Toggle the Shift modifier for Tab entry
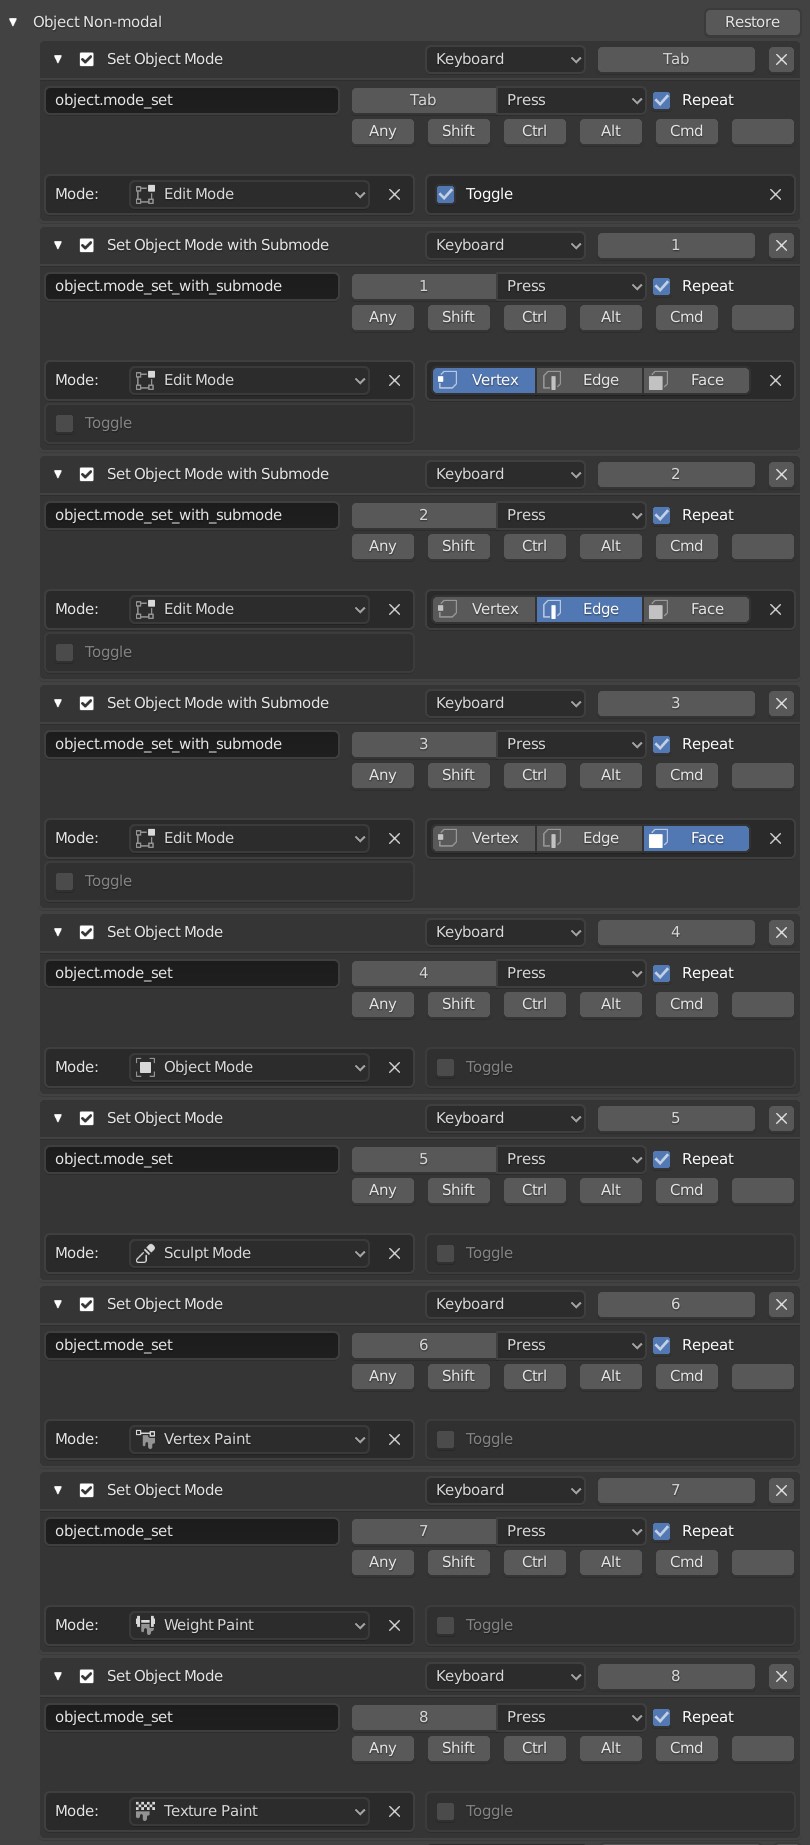 (458, 131)
